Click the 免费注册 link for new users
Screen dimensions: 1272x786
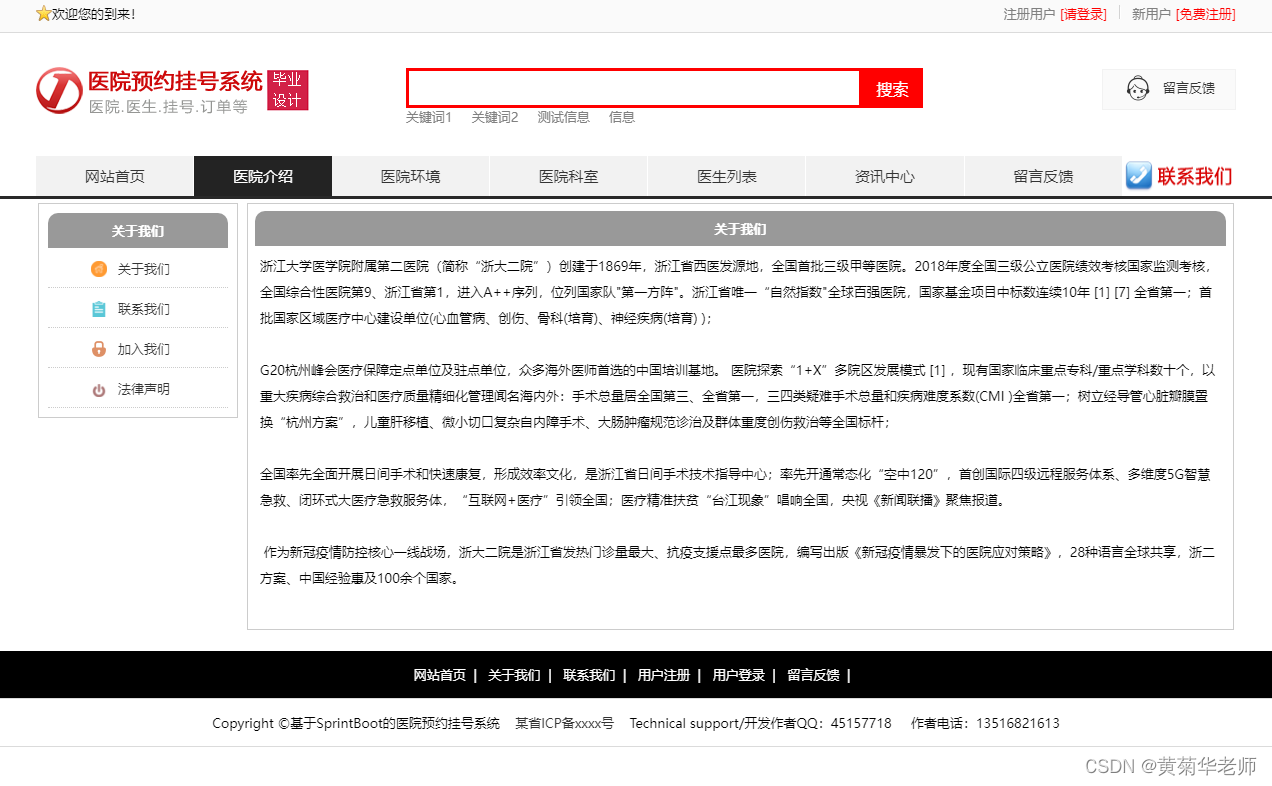[x=1205, y=14]
